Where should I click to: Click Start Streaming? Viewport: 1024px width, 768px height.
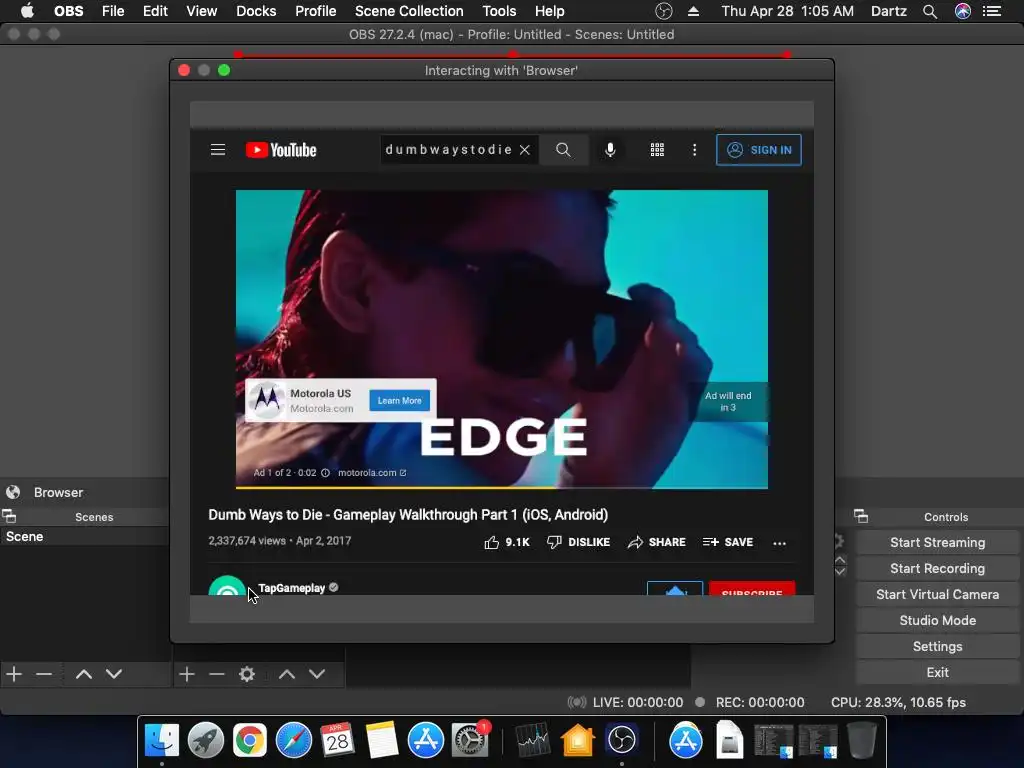click(937, 543)
